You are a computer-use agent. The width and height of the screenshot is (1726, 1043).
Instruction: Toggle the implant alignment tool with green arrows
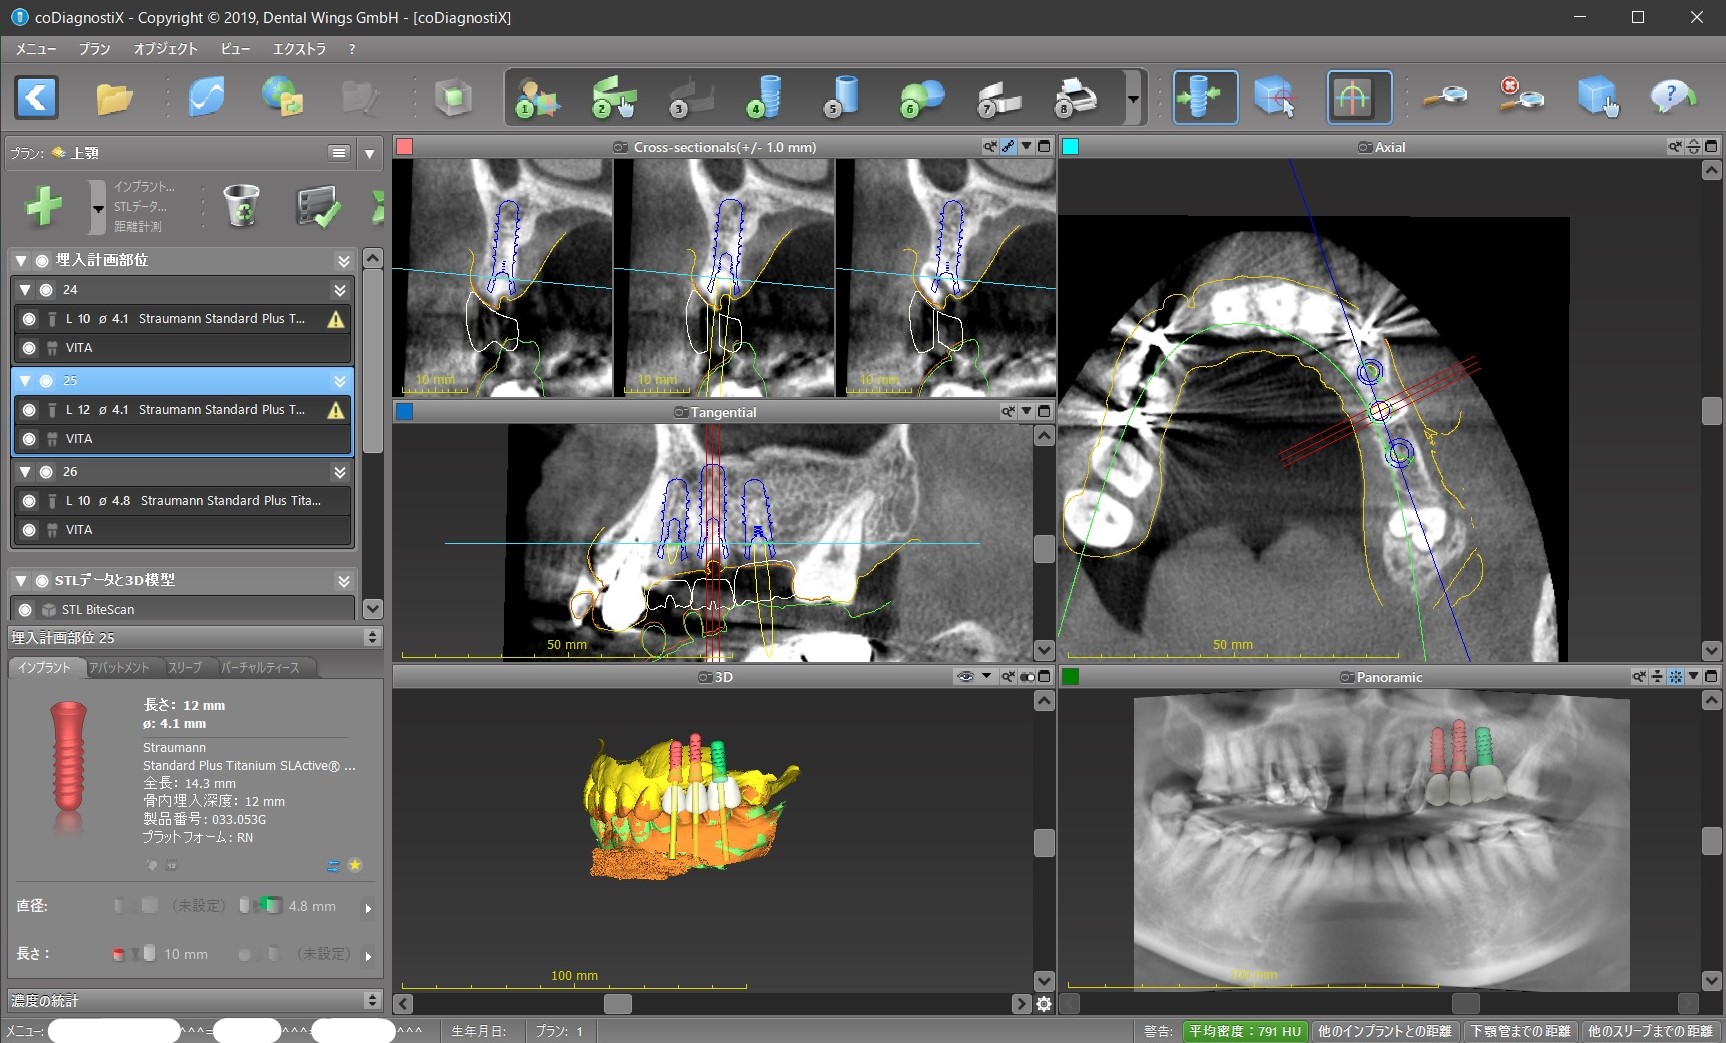click(x=1205, y=97)
